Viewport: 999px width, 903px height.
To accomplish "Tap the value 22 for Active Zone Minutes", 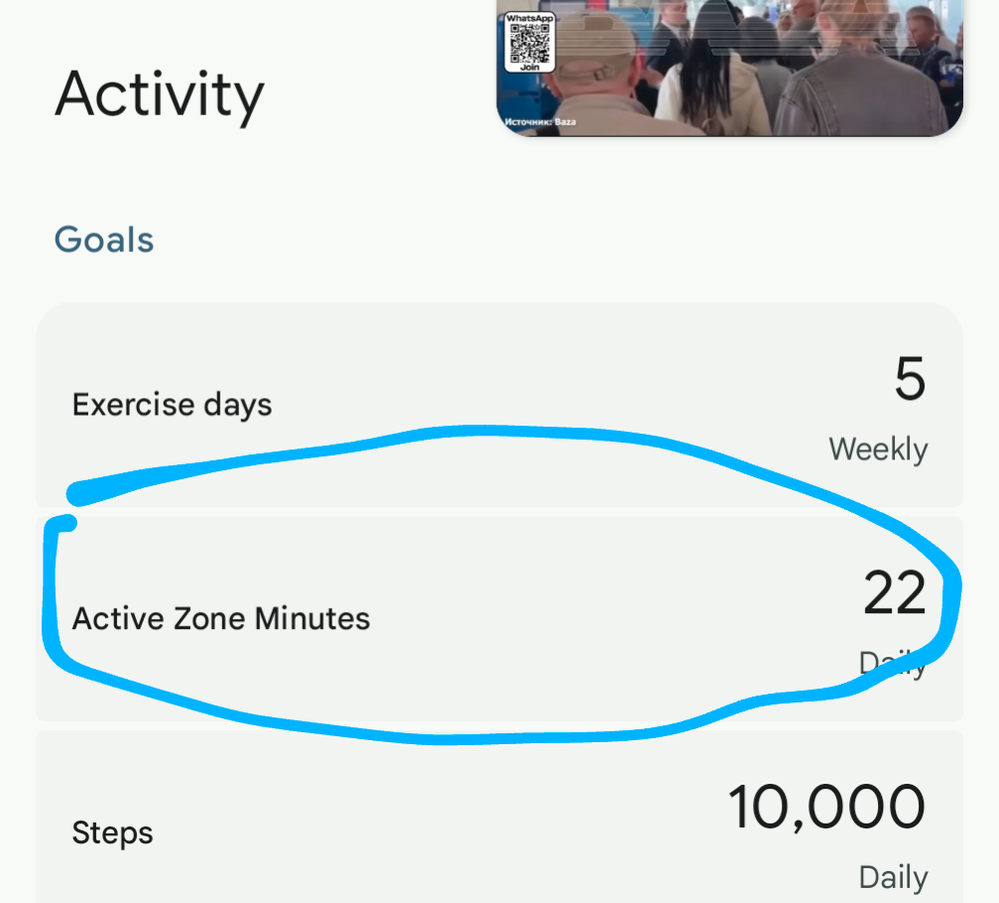I will [x=895, y=593].
